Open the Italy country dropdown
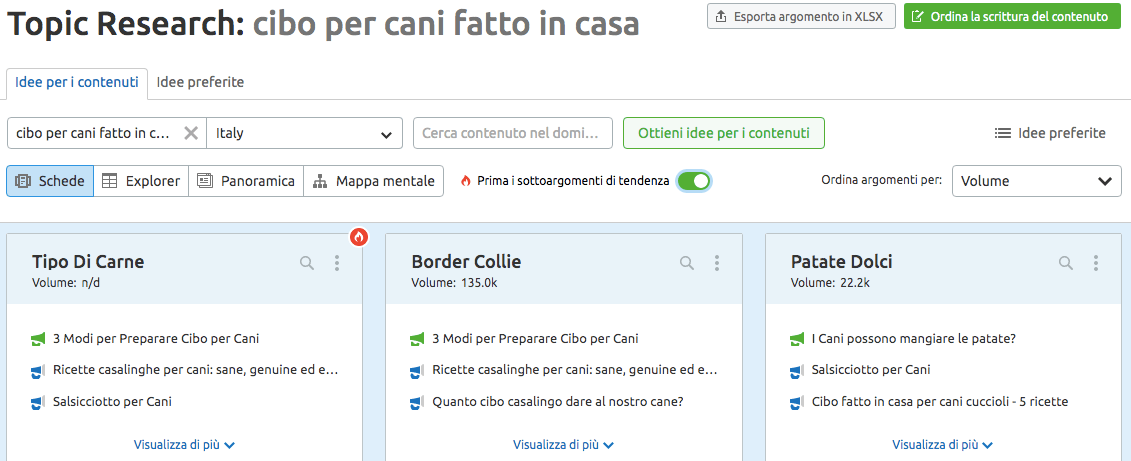This screenshot has height=461, width=1131. pyautogui.click(x=304, y=133)
